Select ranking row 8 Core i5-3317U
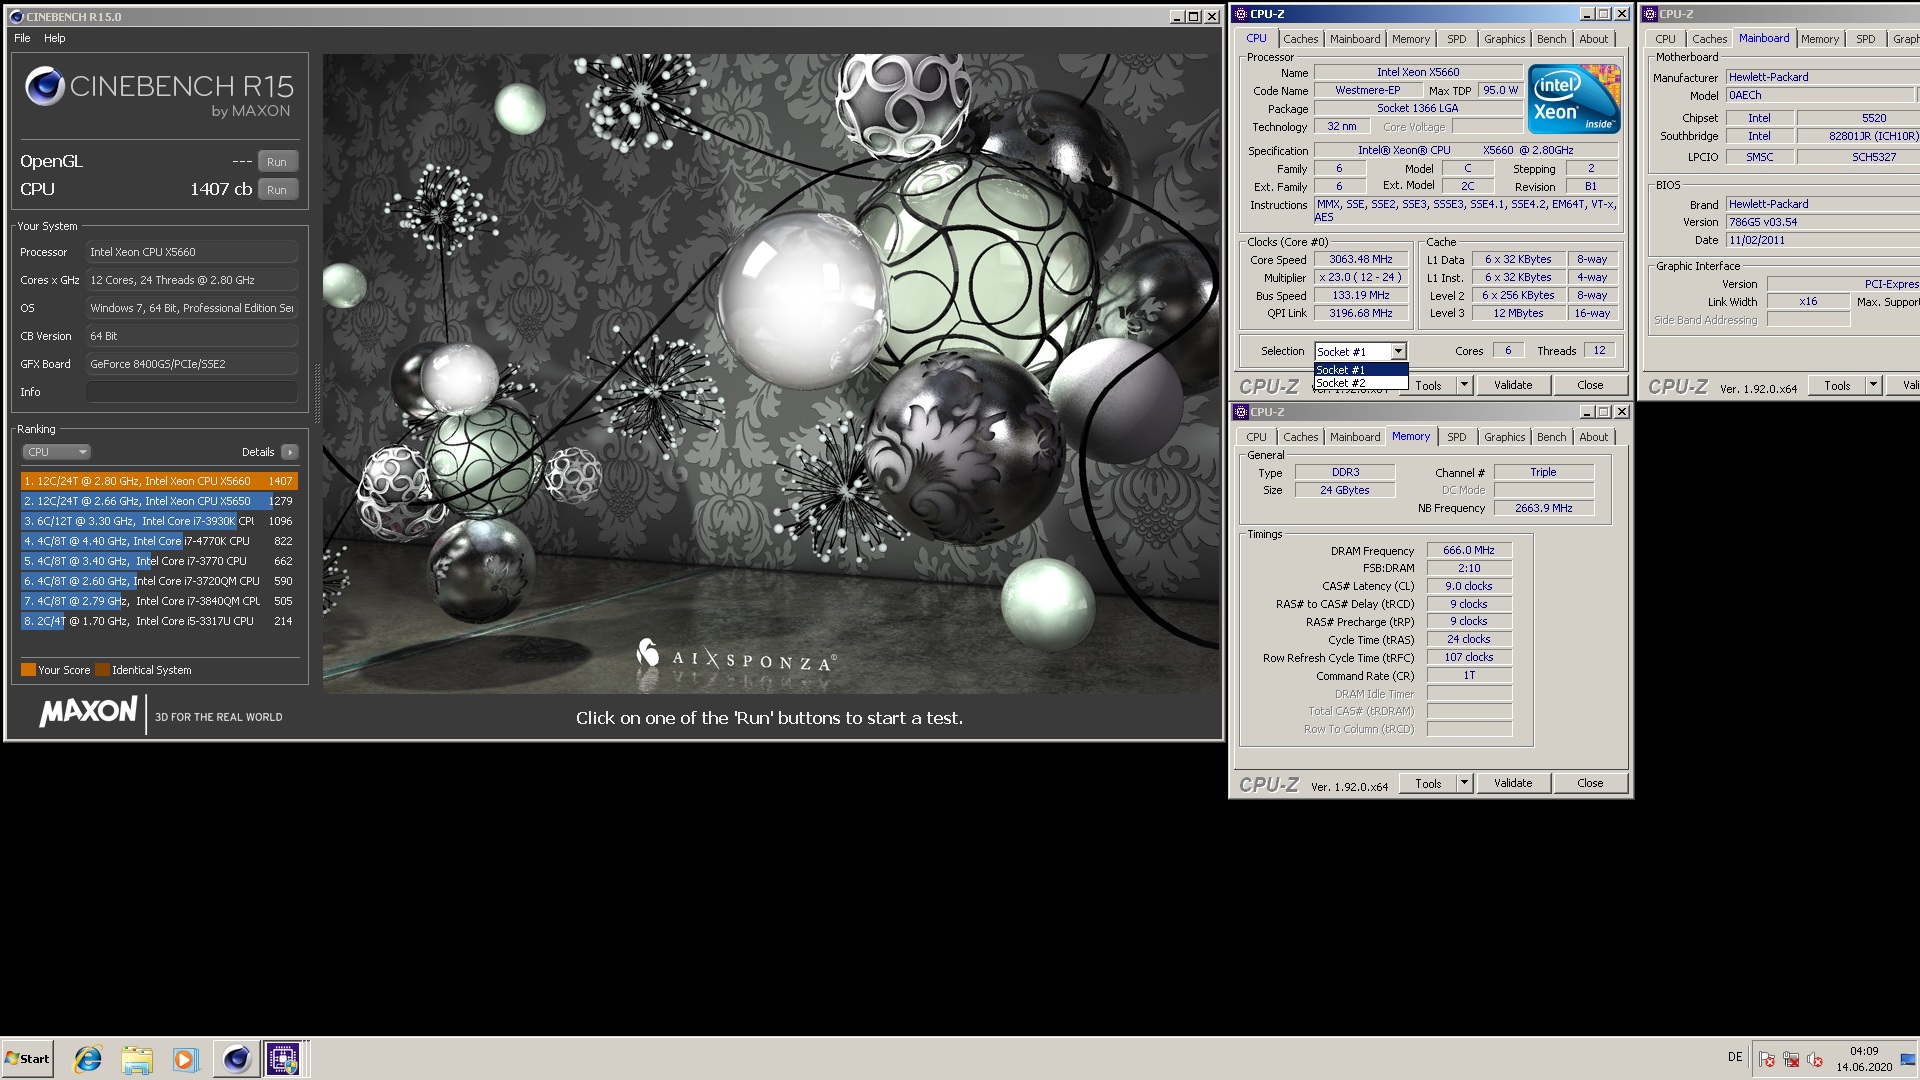Image resolution: width=1920 pixels, height=1080 pixels. pos(159,621)
